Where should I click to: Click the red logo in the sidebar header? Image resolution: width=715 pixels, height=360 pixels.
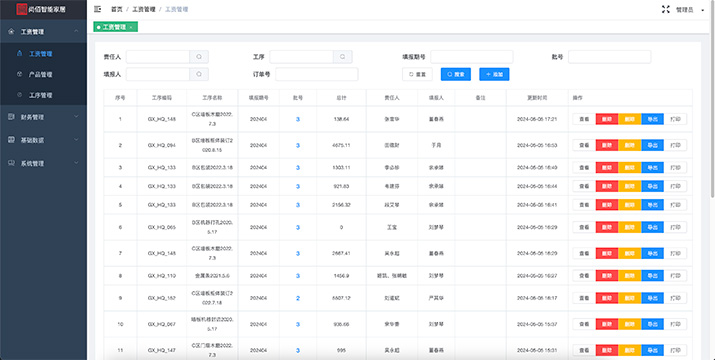22,9
